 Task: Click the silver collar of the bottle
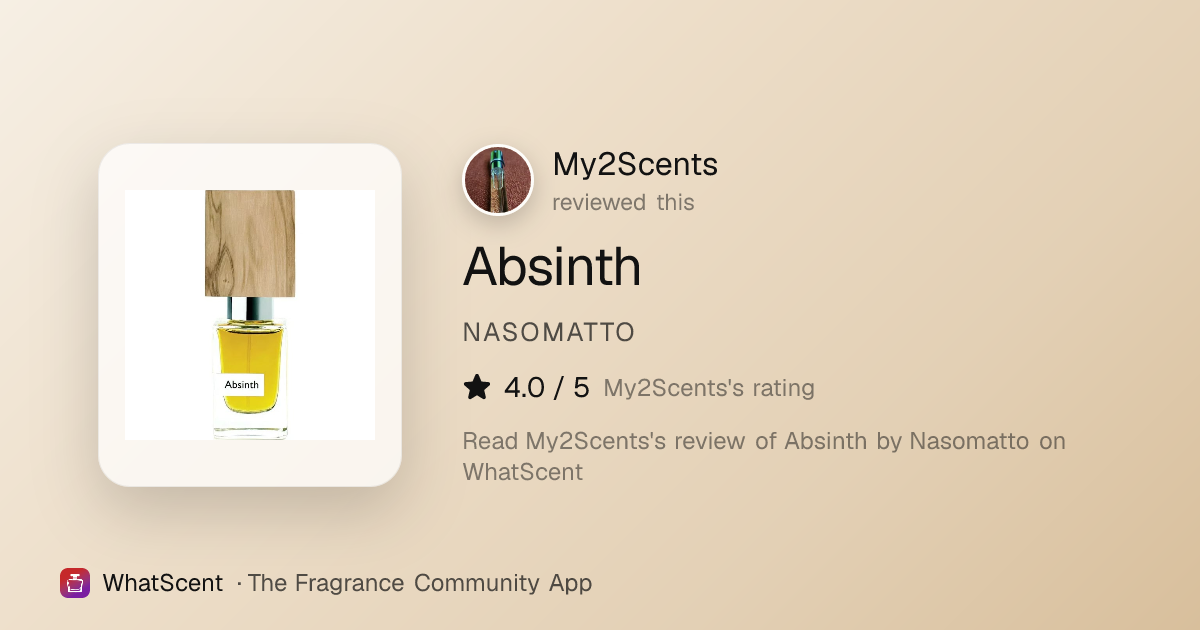[x=250, y=307]
